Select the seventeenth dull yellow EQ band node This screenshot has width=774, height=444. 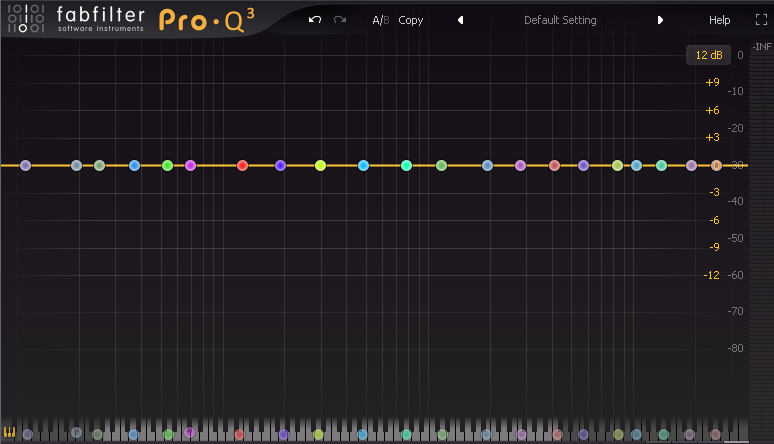(x=618, y=165)
